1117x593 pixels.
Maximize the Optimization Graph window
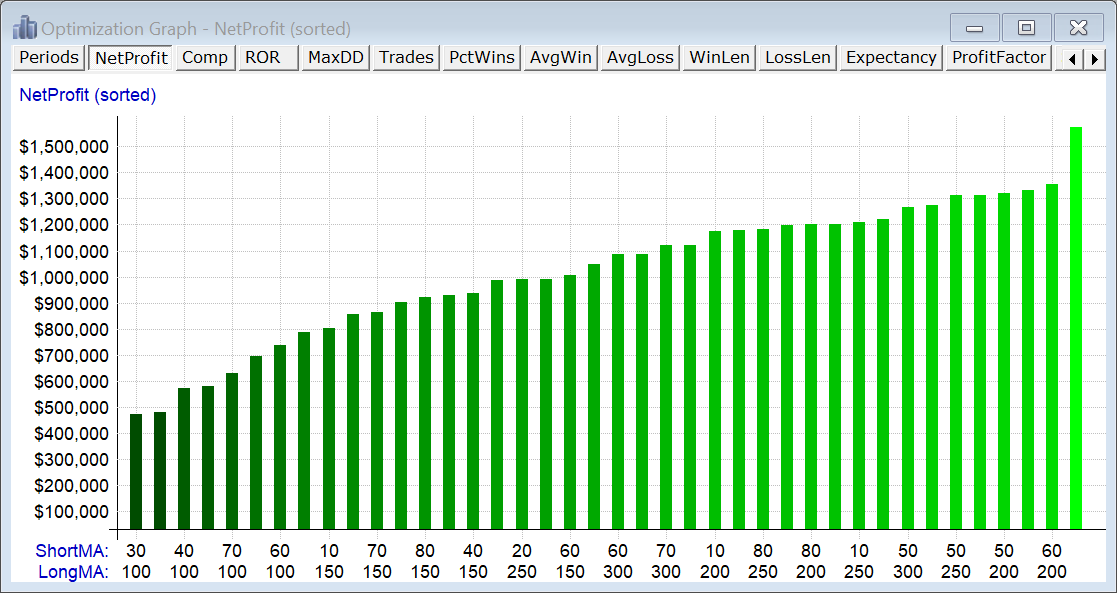[1027, 28]
